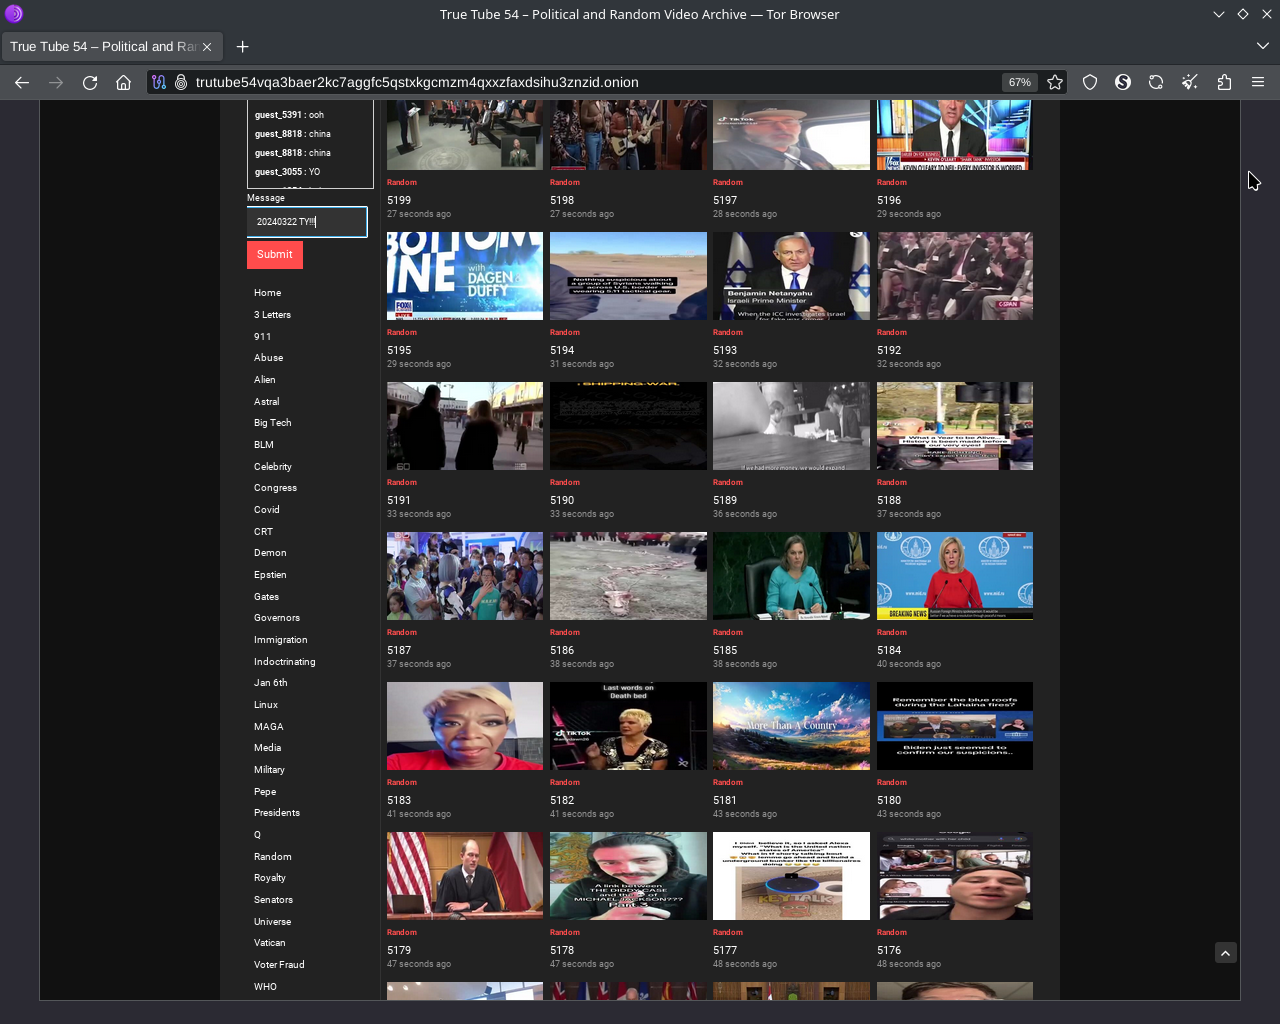
Task: Open video 5178 TikTok man thumbnail
Action: pos(628,876)
